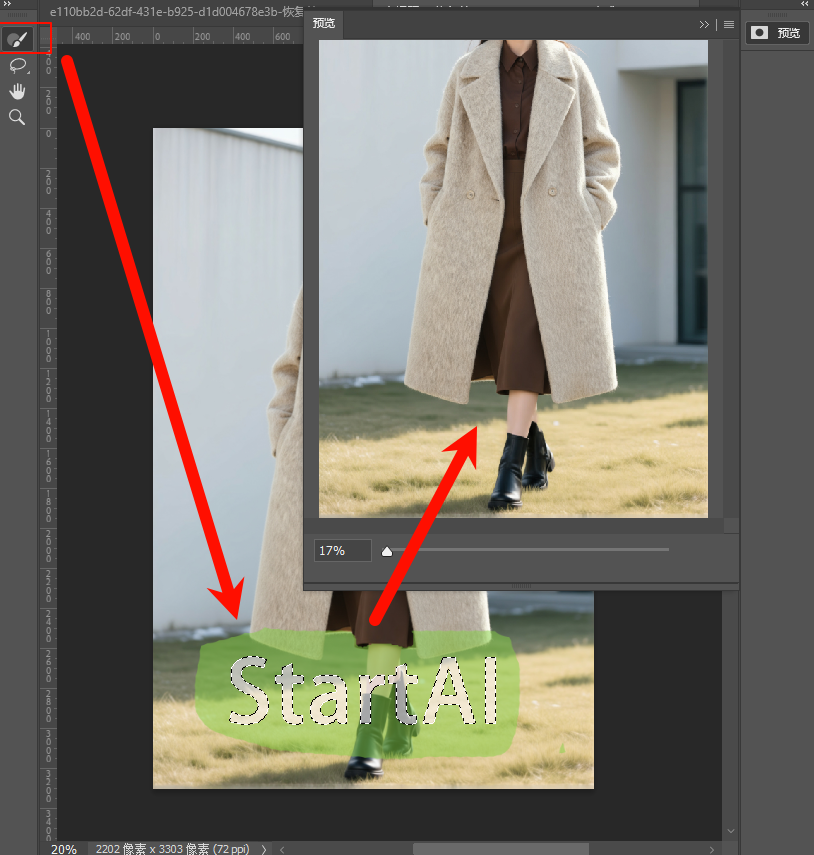
Task: Select the Lasso tool
Action: coord(17,66)
